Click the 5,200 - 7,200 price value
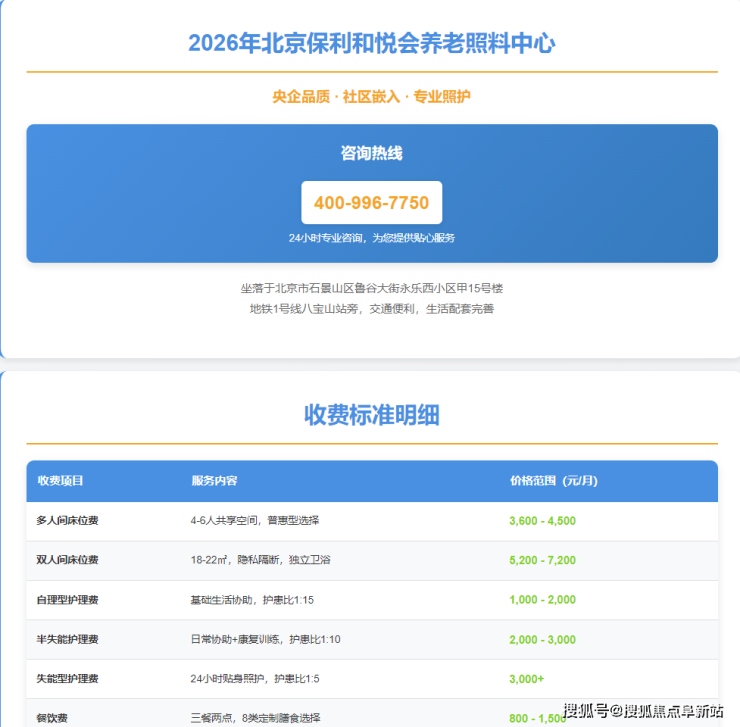Viewport: 740px width, 727px height. pos(542,560)
